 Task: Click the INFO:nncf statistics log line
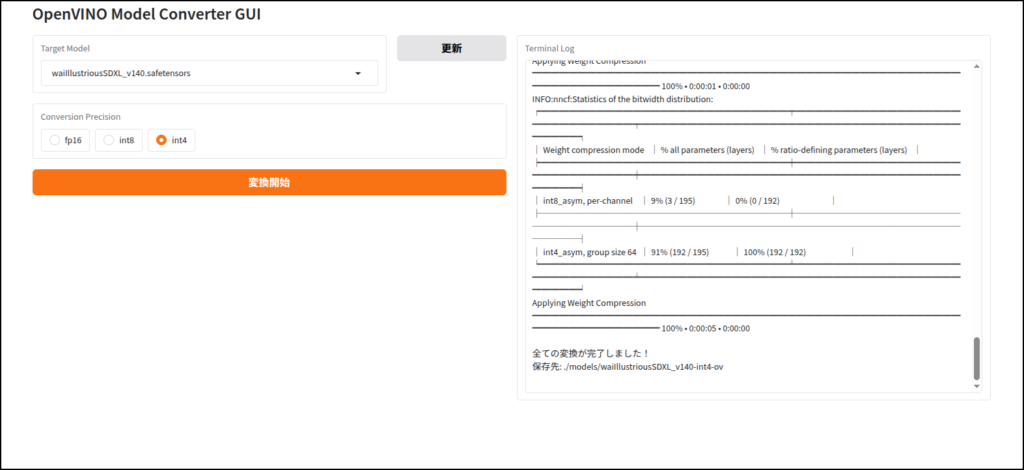pos(622,99)
